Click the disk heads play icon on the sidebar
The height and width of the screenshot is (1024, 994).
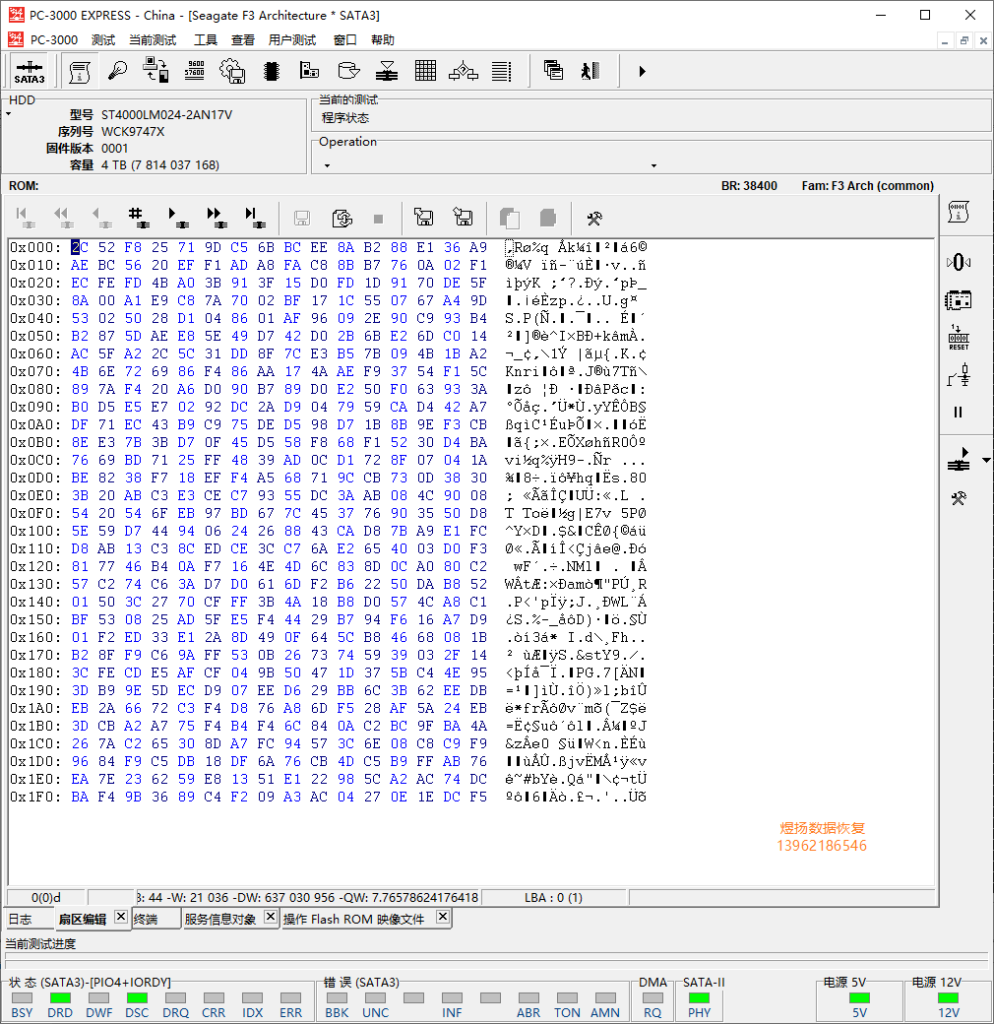958,459
